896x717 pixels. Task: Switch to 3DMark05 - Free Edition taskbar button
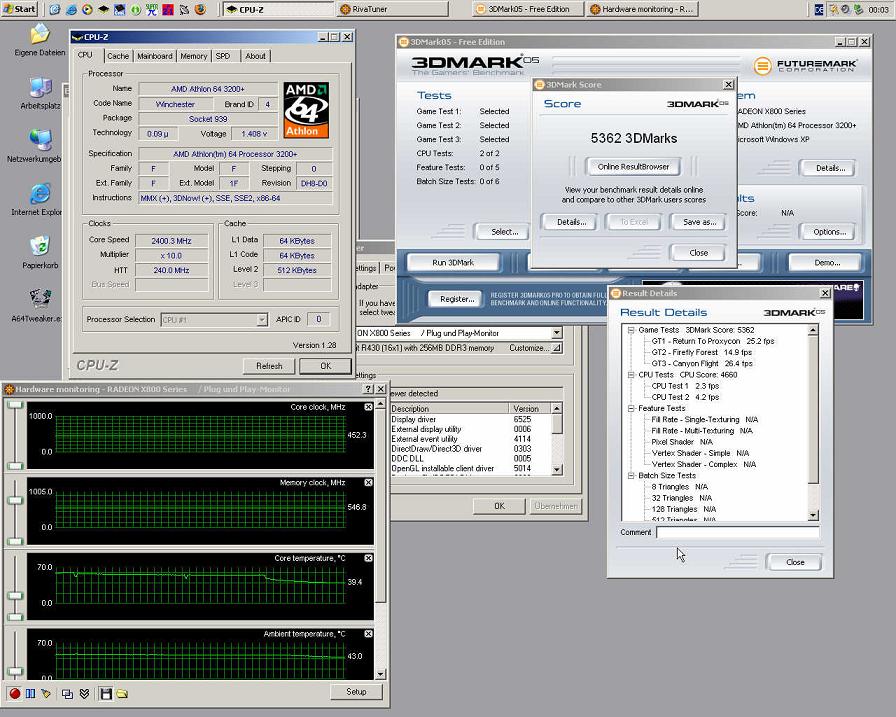528,9
